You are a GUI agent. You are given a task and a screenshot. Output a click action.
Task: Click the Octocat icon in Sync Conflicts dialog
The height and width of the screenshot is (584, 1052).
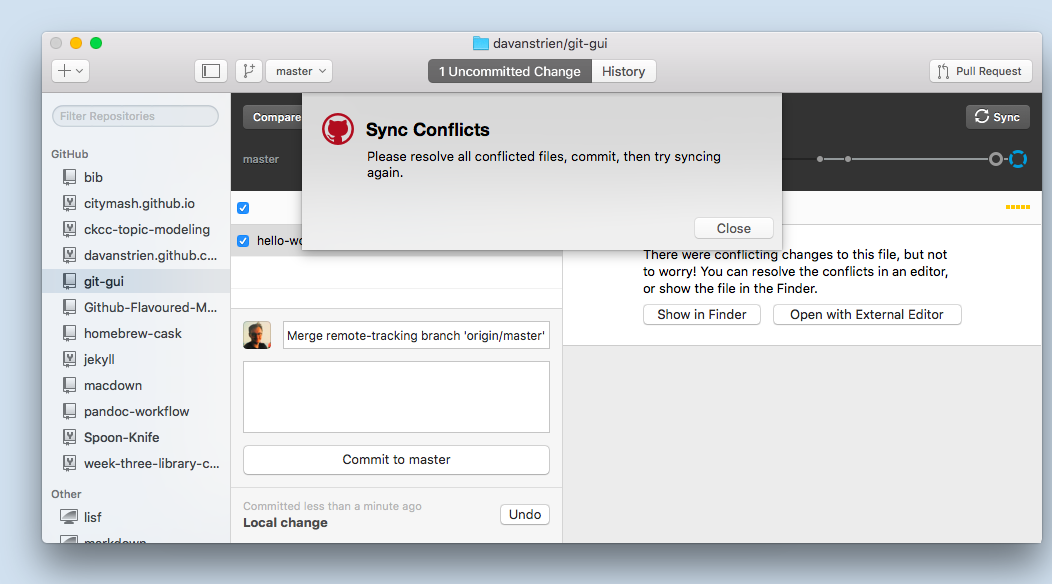tap(337, 129)
